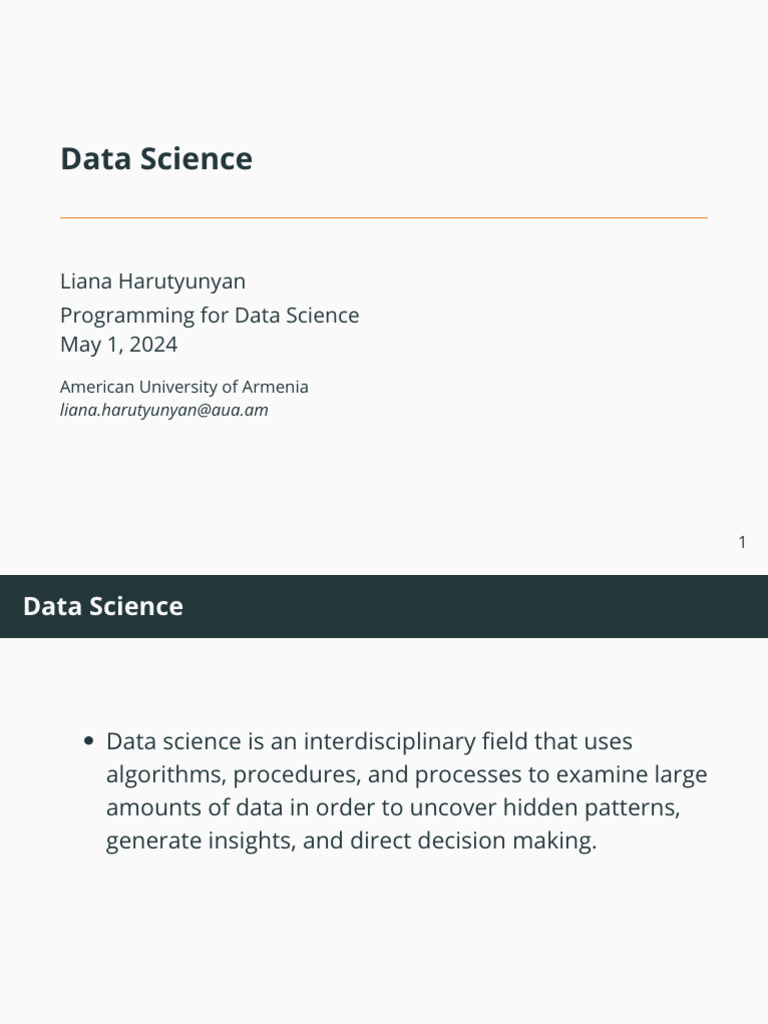This screenshot has width=768, height=1024.
Task: Click the slide page number 1
Action: point(742,543)
